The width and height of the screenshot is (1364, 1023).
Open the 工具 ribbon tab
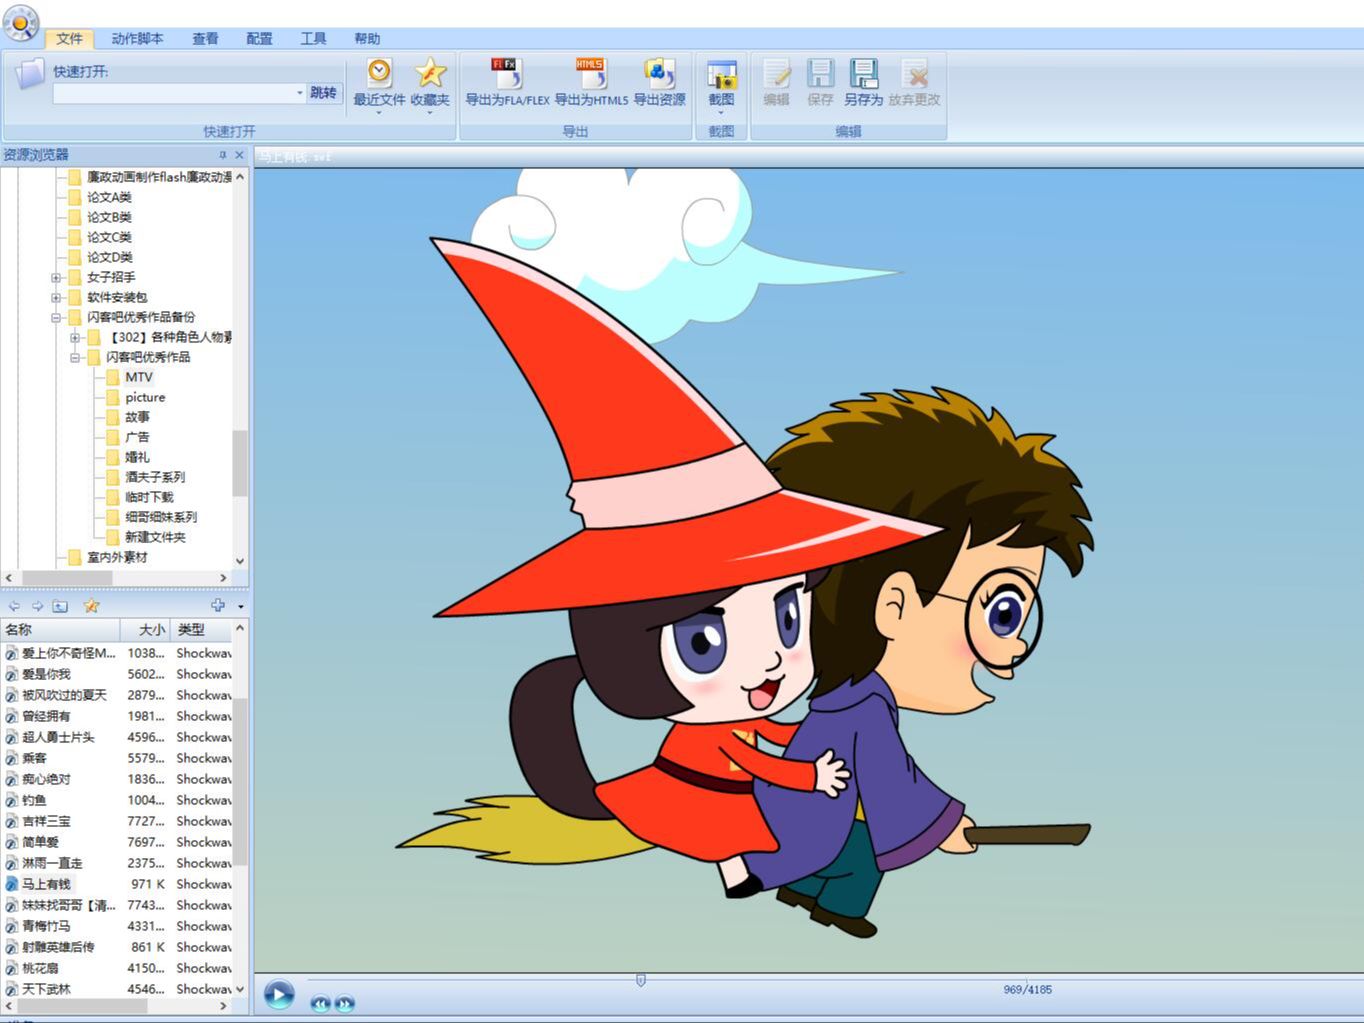coord(313,39)
